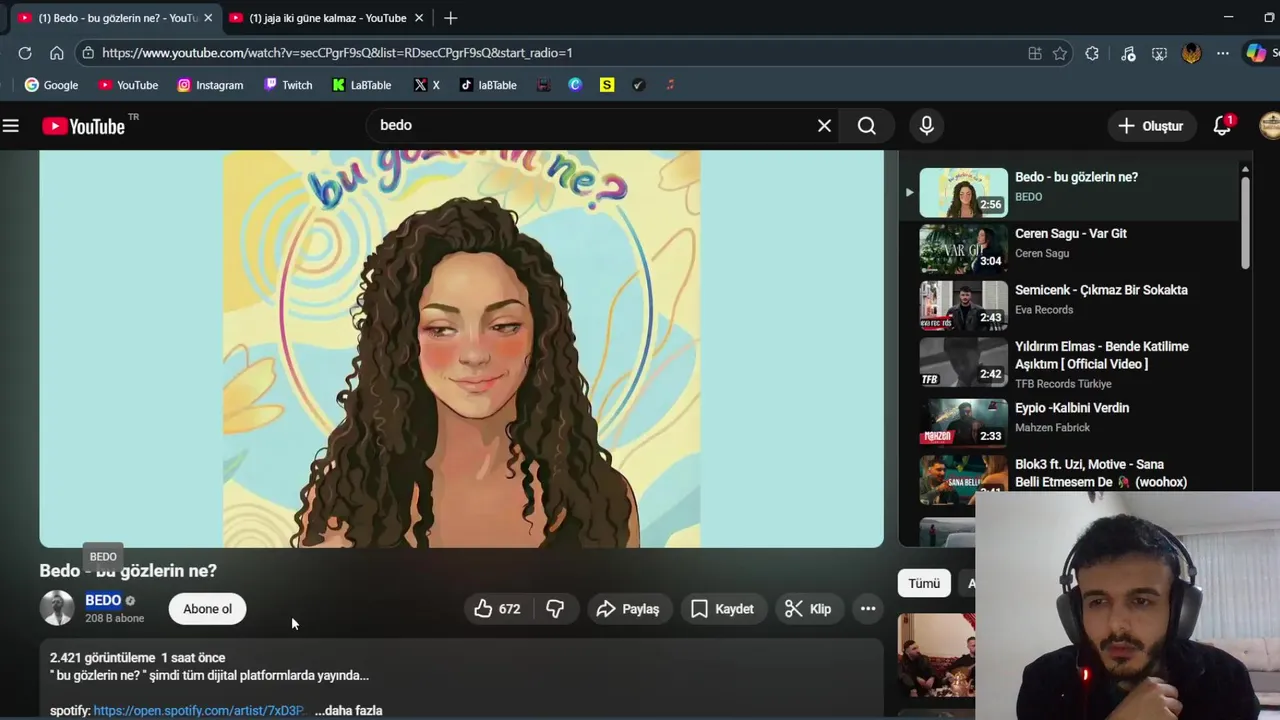This screenshot has height=720, width=1280.
Task: Open the red music note bookmark icon
Action: coord(671,85)
